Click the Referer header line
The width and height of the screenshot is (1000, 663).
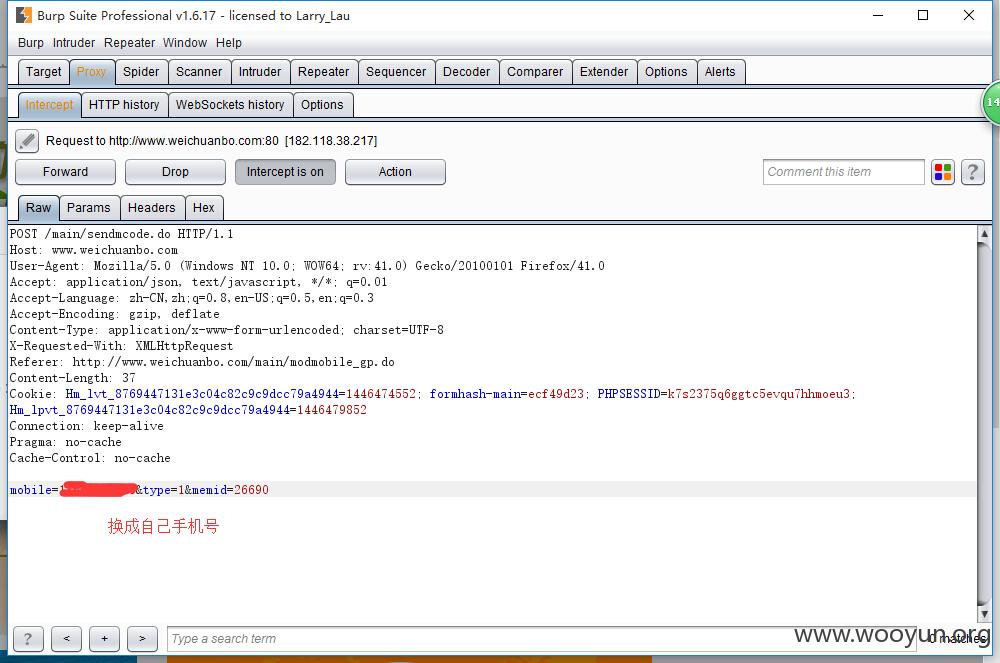[x=202, y=362]
